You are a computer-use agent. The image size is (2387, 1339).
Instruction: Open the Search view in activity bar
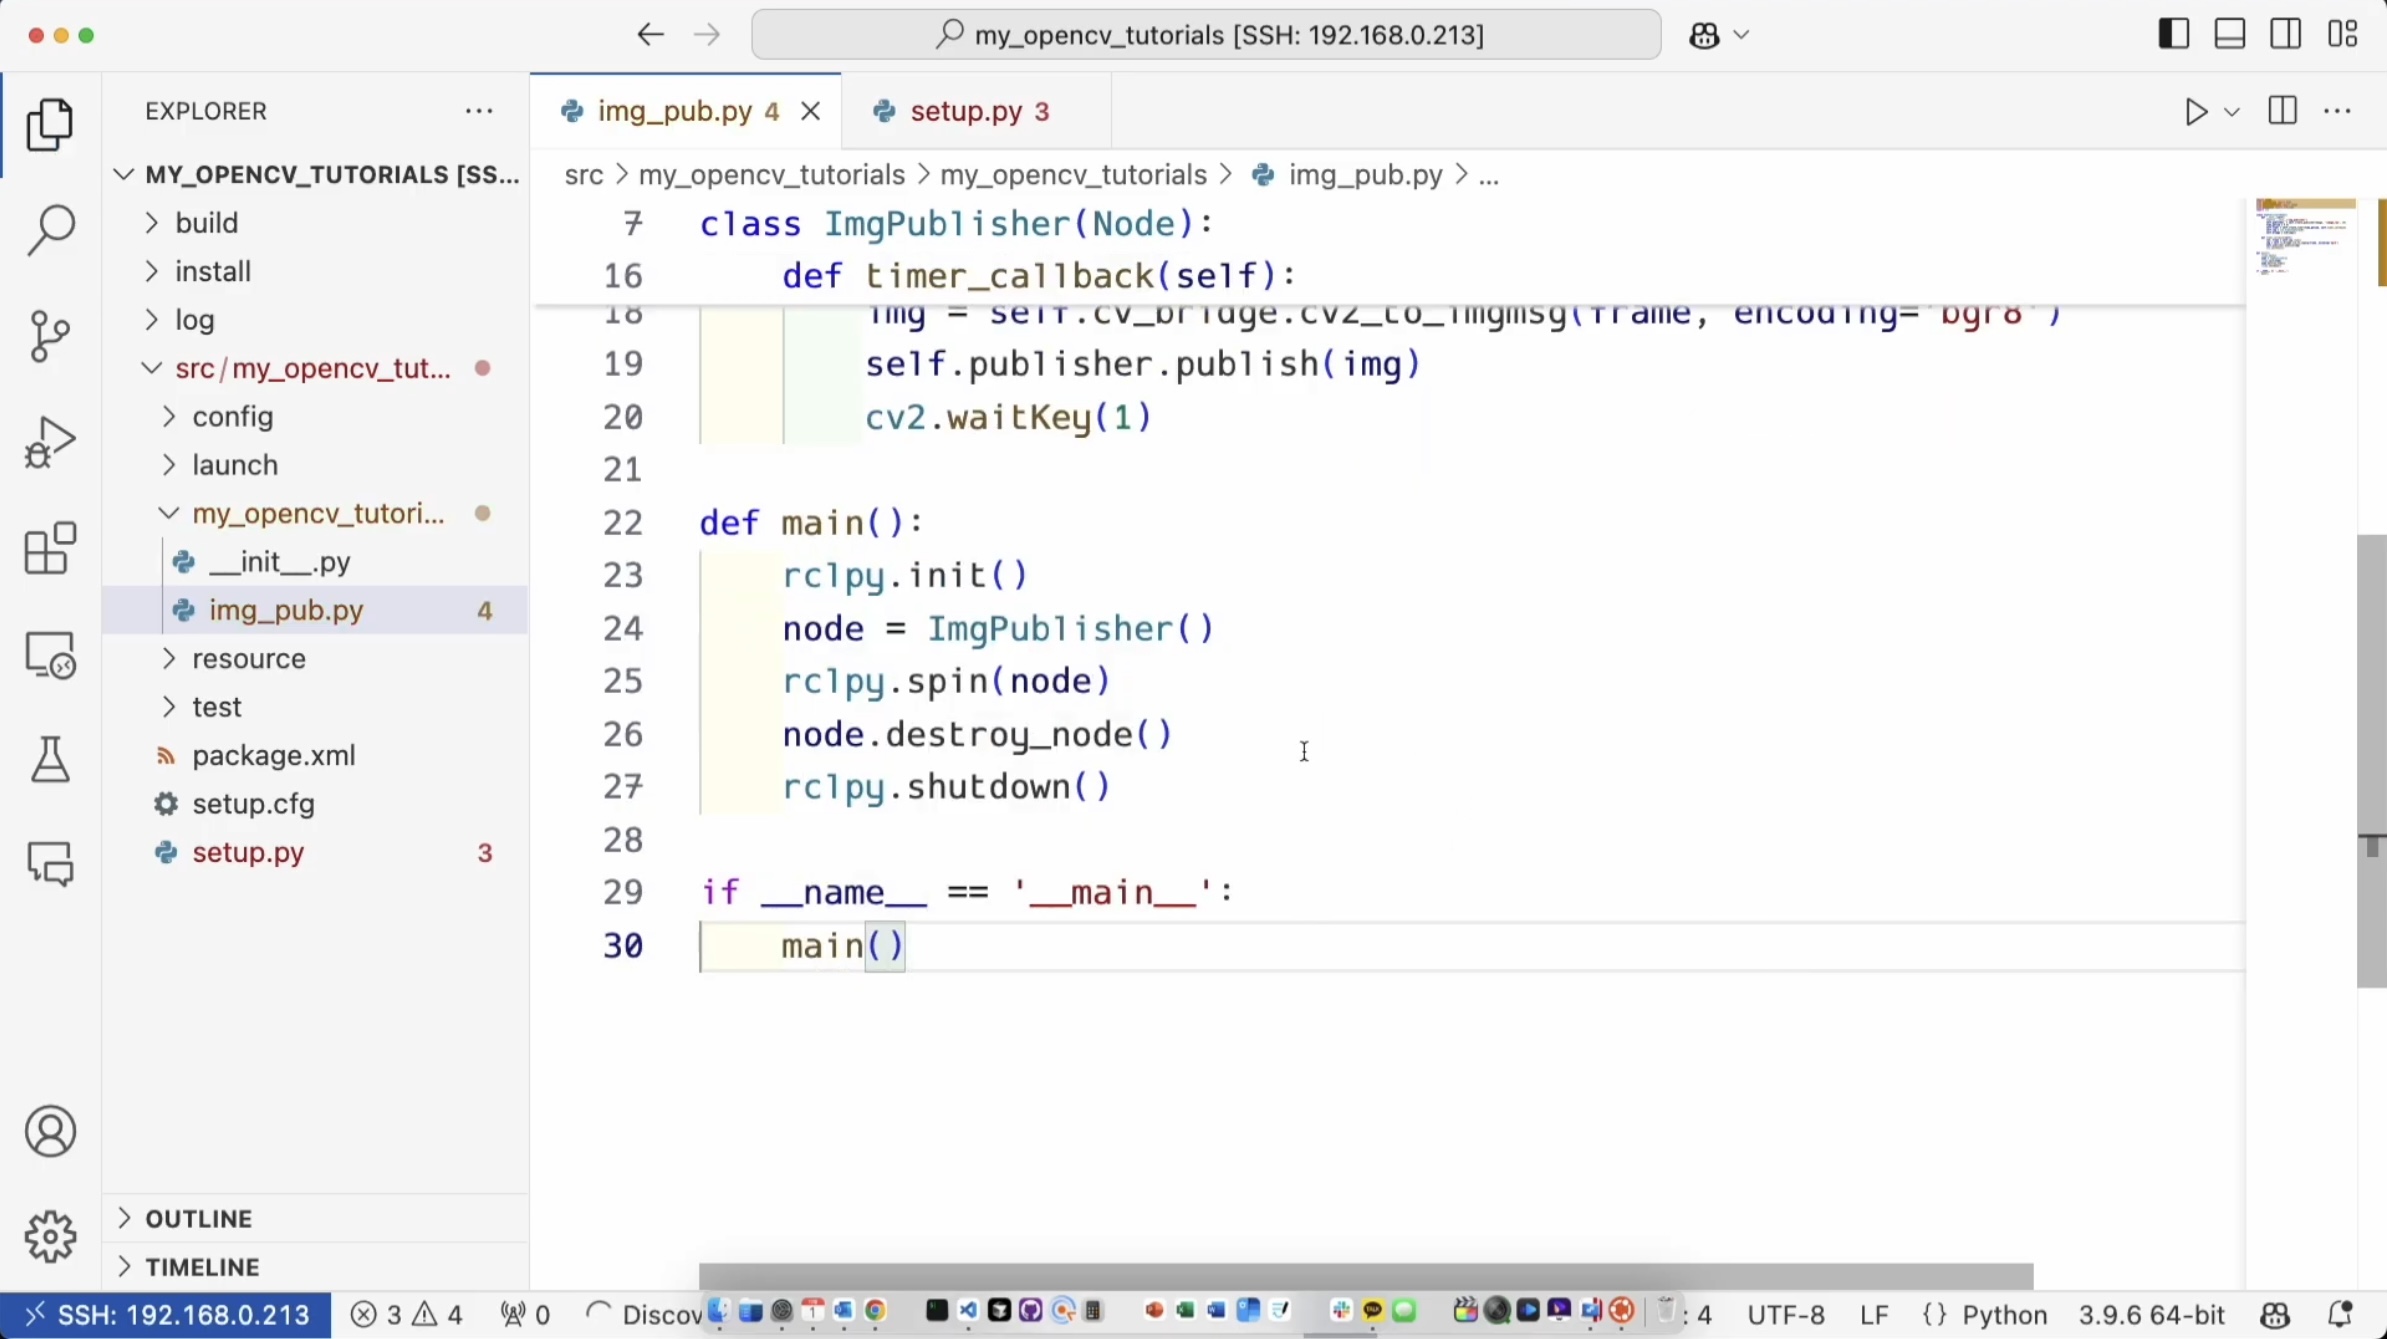50,230
